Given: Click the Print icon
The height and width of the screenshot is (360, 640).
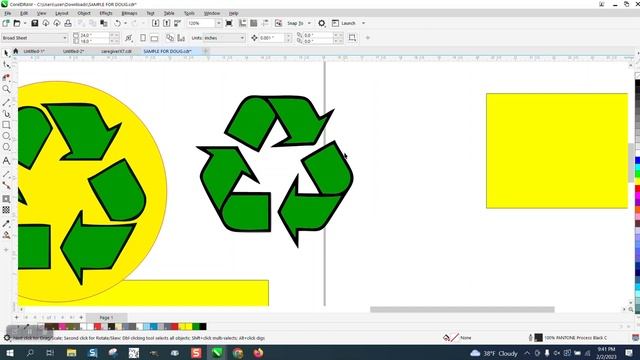Looking at the screenshot, I should (68, 23).
